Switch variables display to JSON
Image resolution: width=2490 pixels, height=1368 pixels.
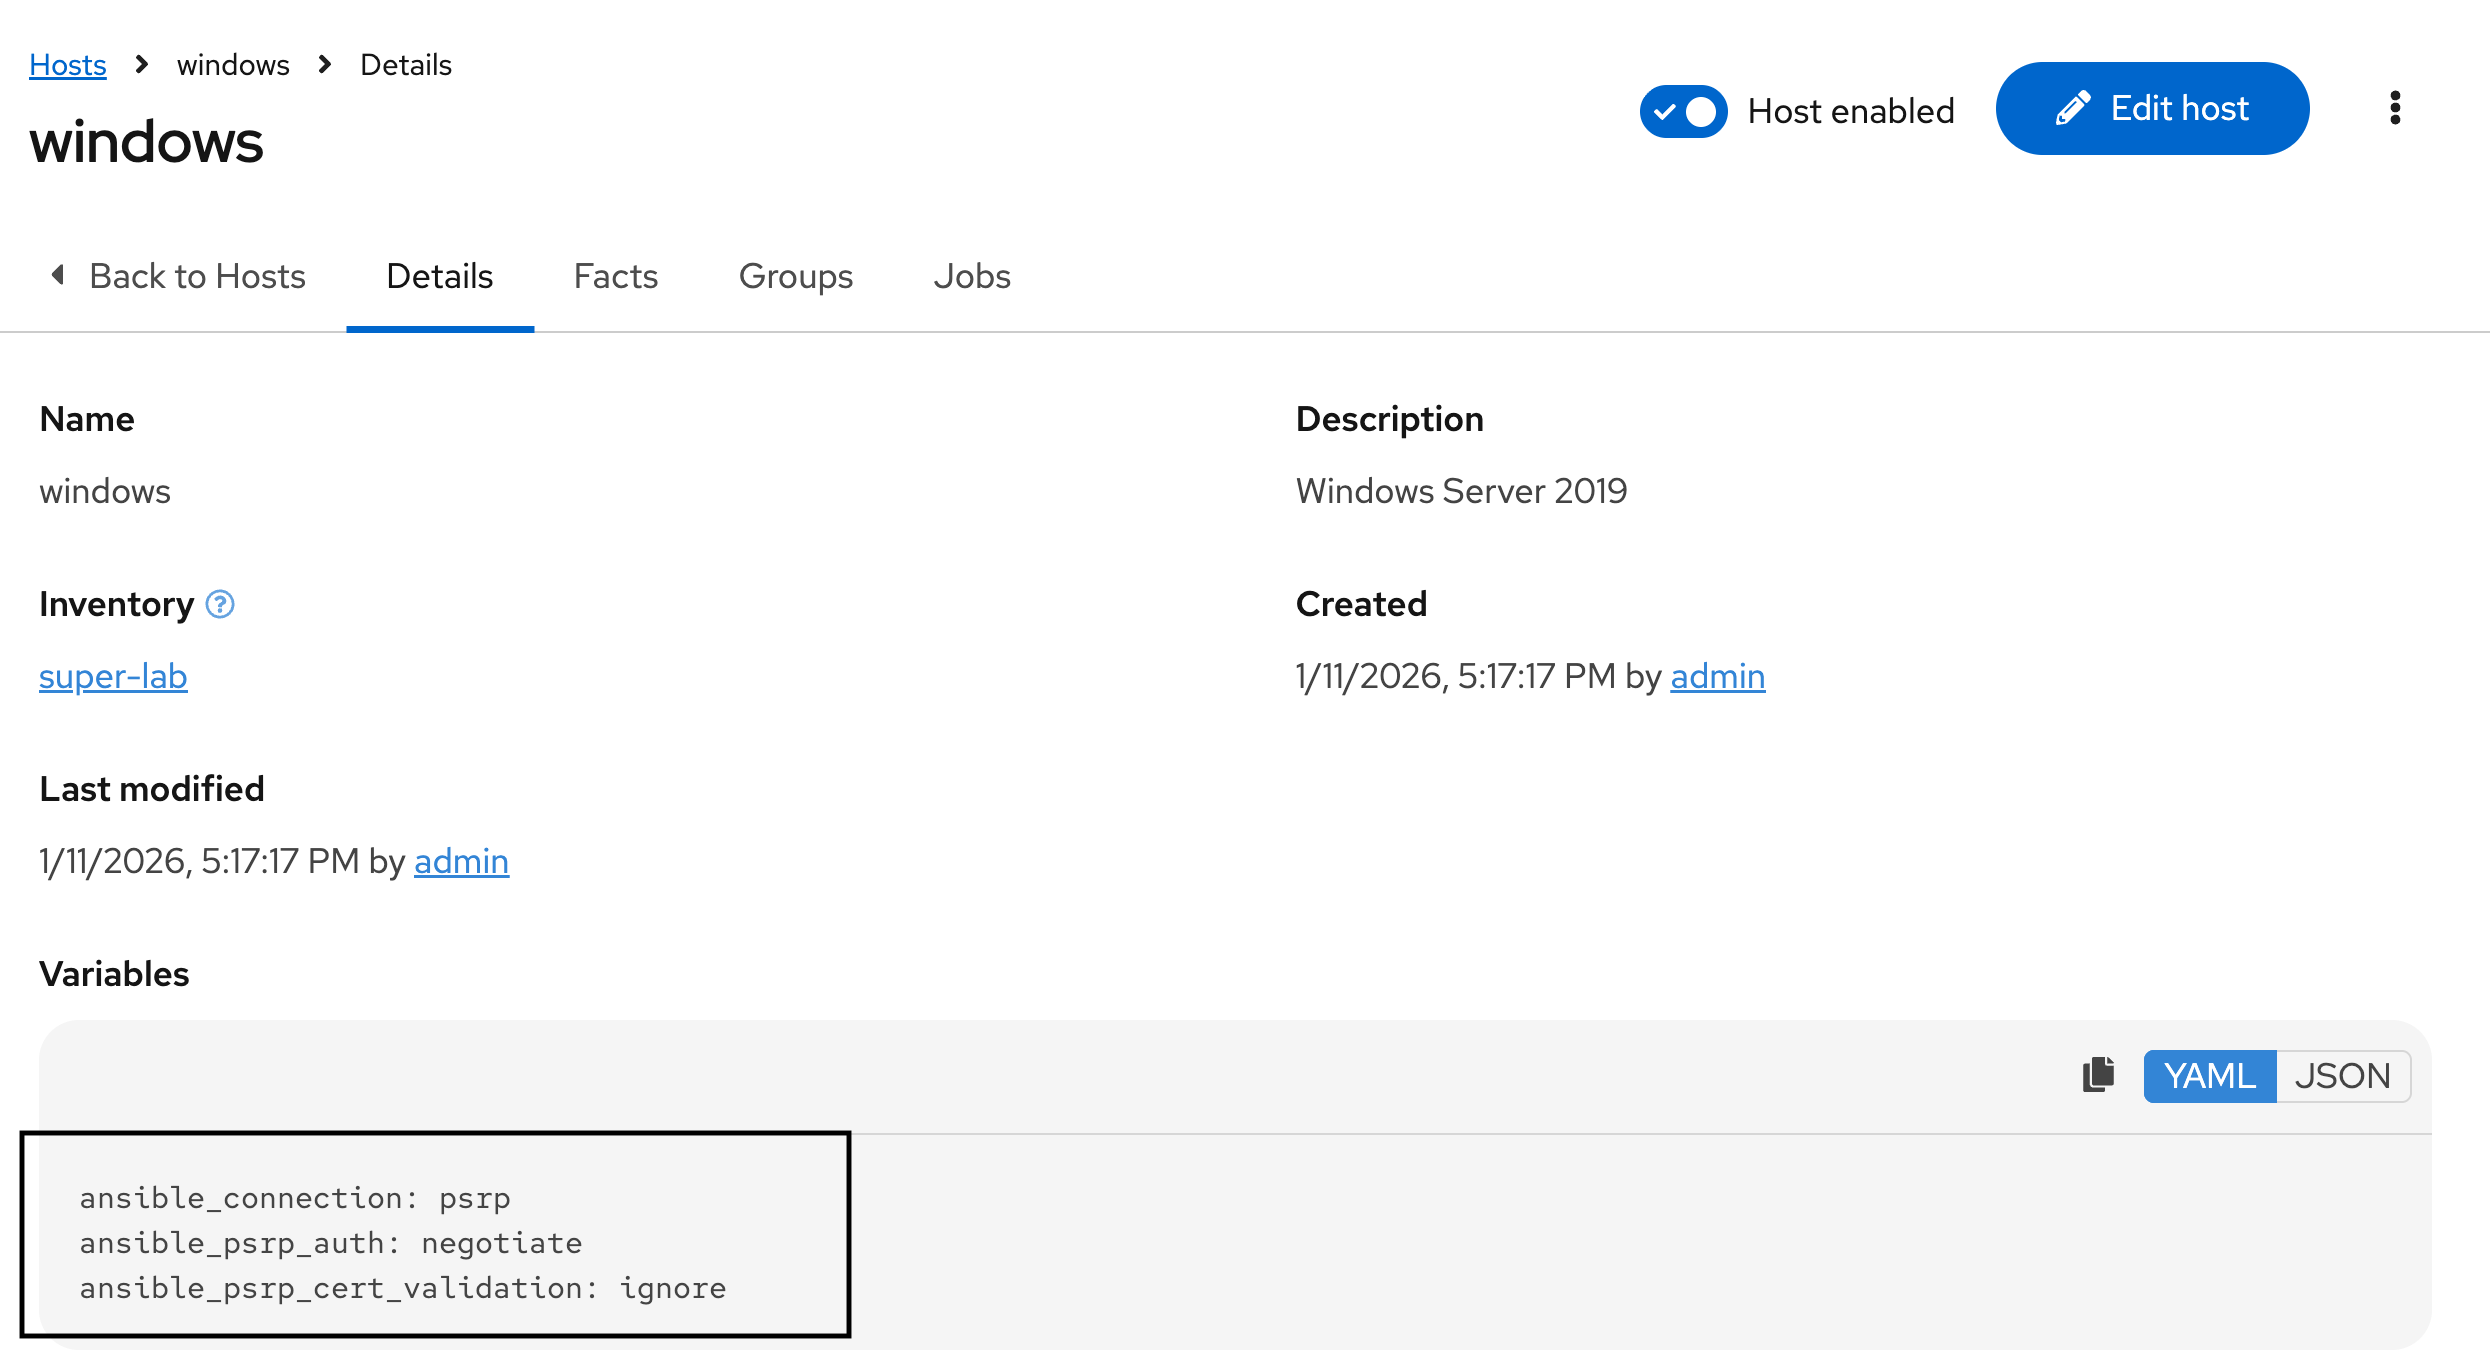[2343, 1076]
